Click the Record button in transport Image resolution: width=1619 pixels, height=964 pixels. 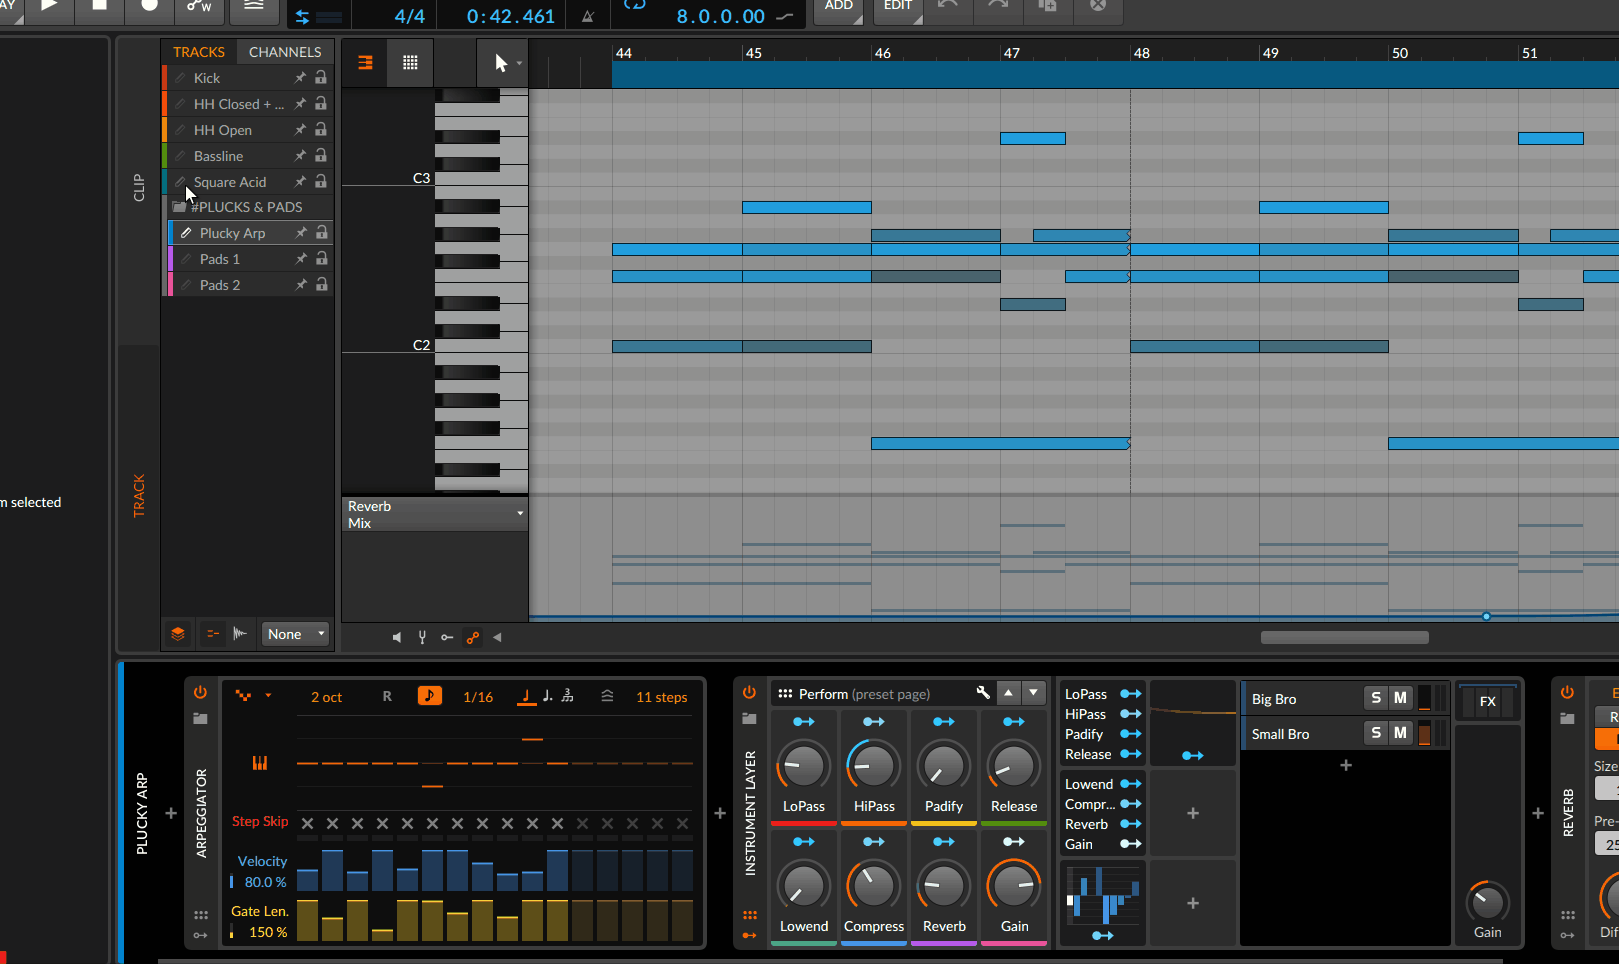[x=150, y=6]
